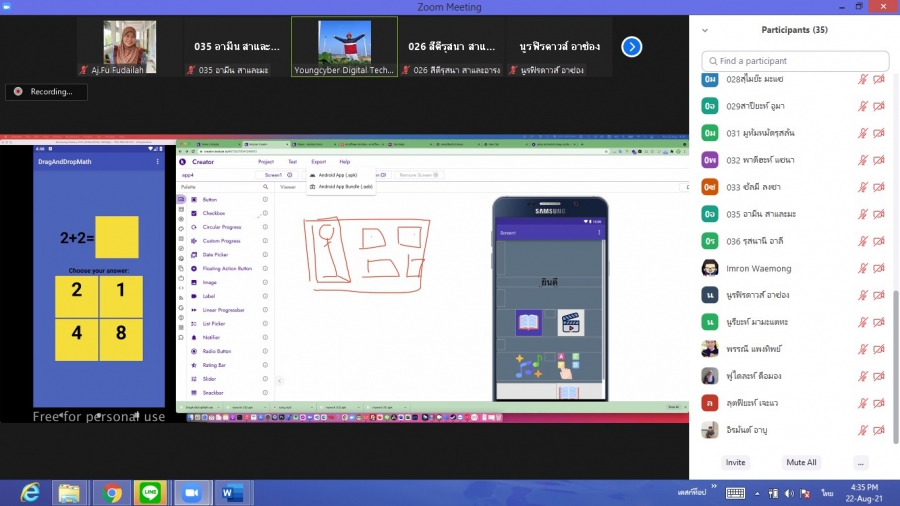Open Google Chrome from the taskbar
This screenshot has height=506, width=900.
(x=112, y=492)
